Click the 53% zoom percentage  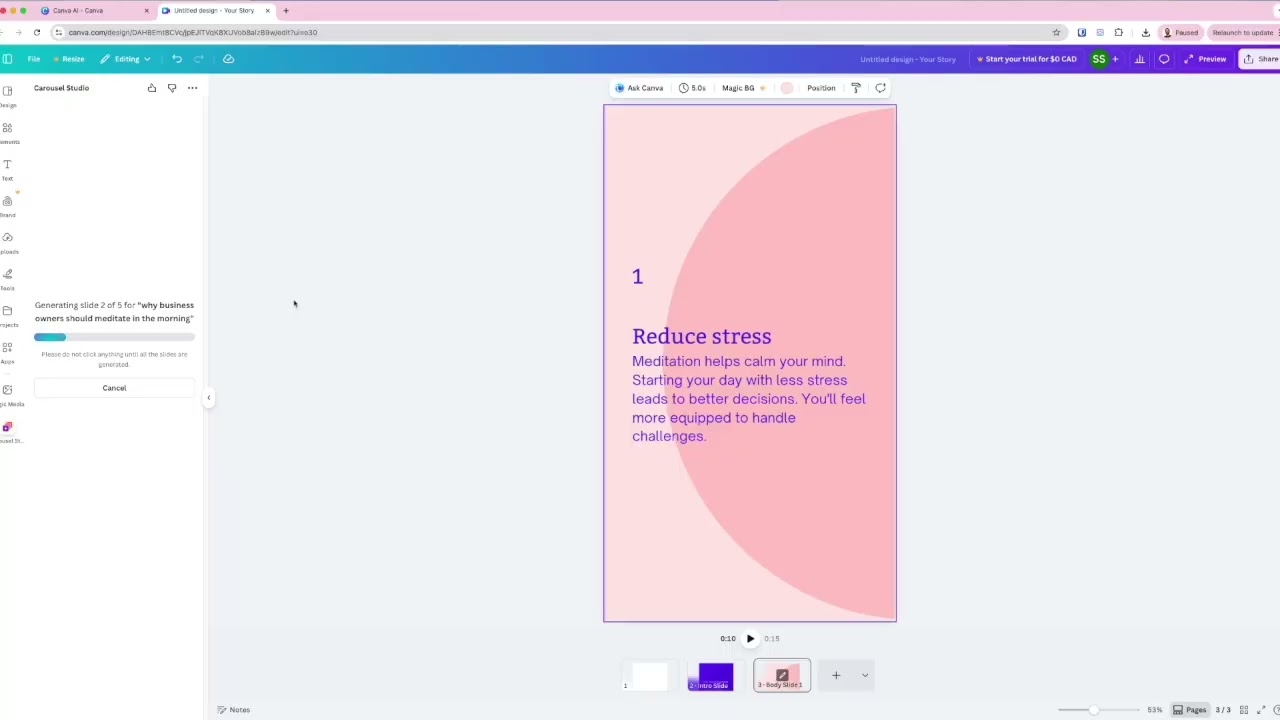click(1155, 710)
